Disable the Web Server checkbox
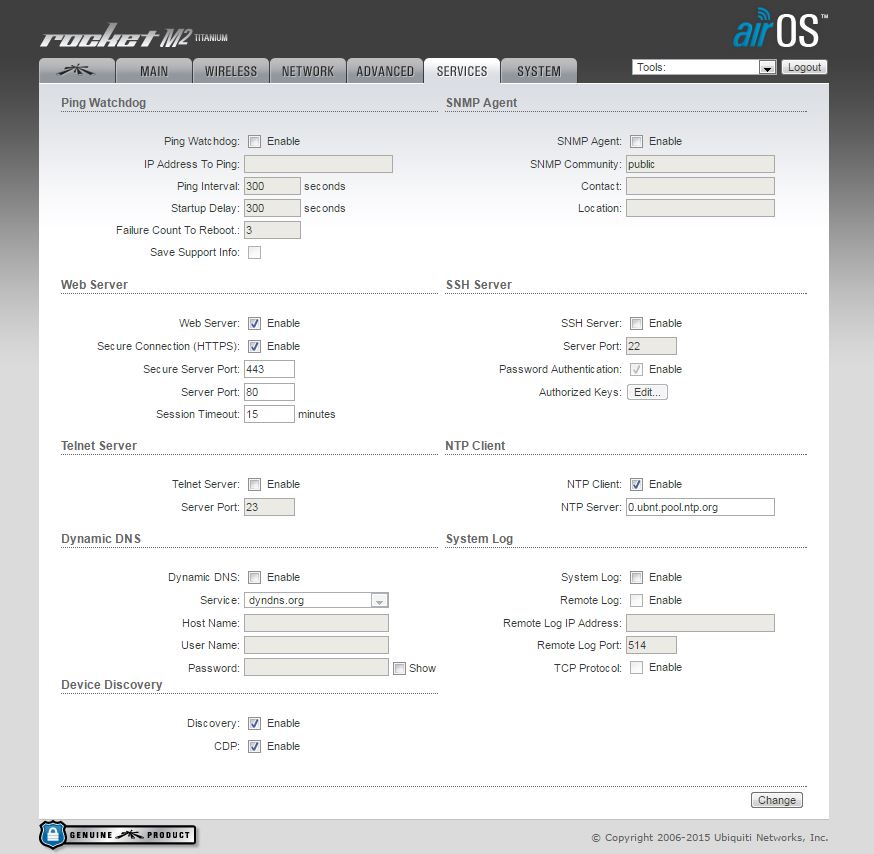 click(254, 323)
